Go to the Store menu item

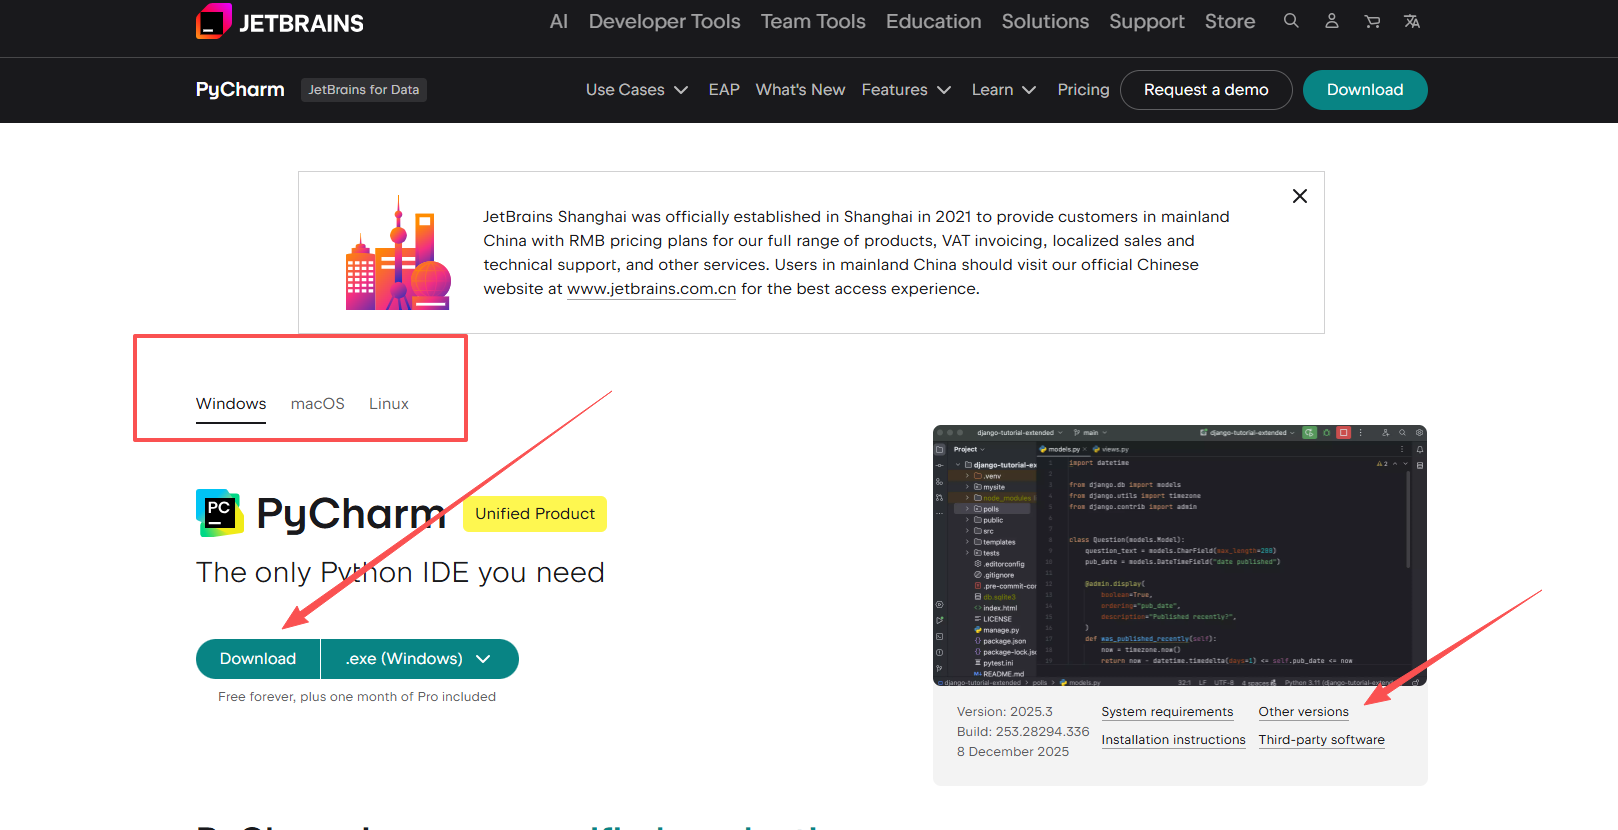point(1230,21)
